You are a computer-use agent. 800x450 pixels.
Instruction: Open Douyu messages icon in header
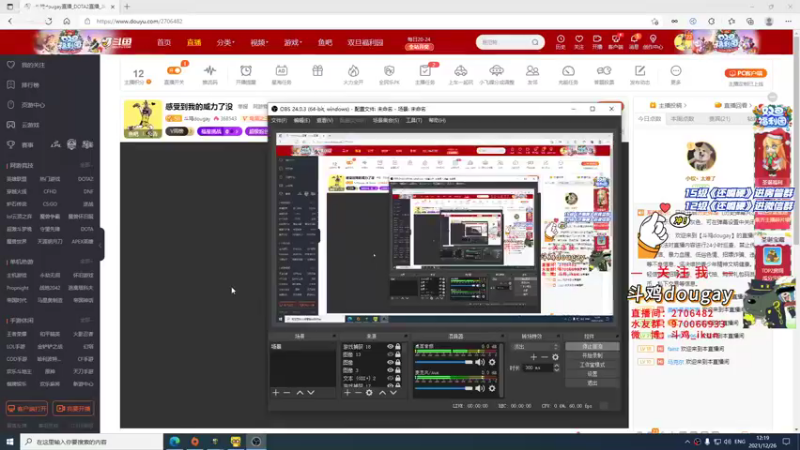tap(634, 42)
